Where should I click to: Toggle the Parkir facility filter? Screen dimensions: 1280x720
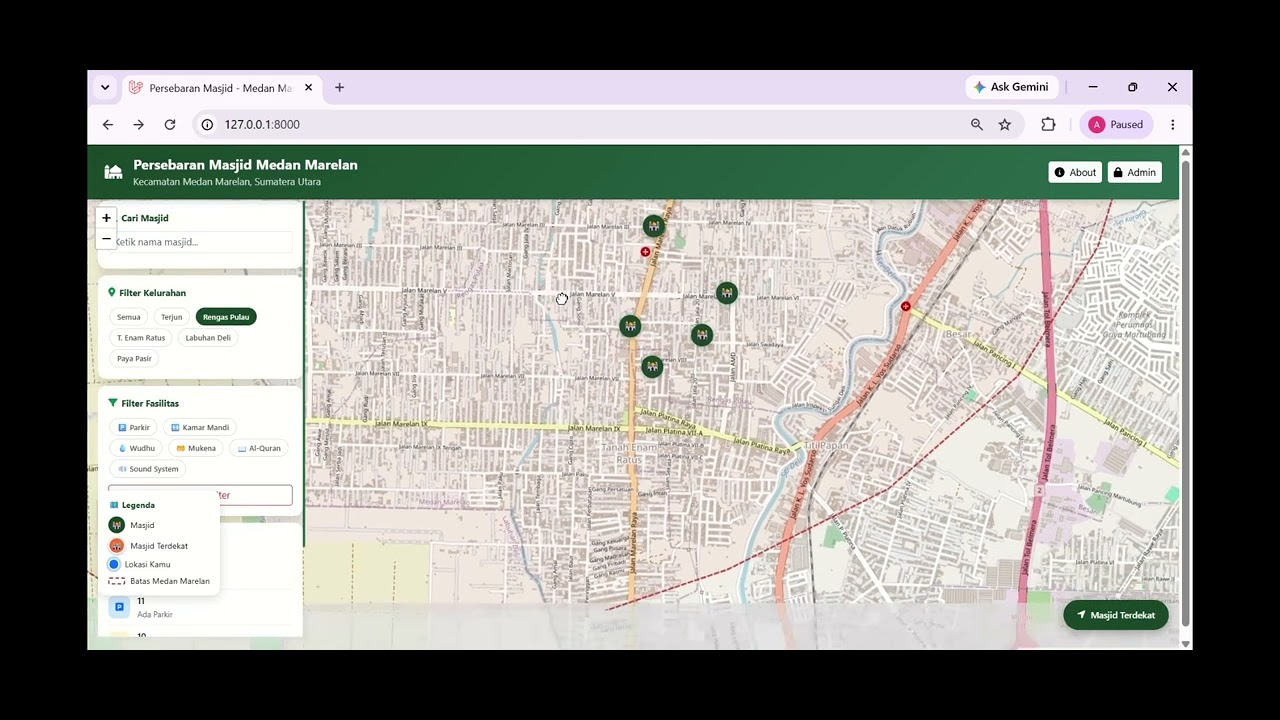[134, 428]
